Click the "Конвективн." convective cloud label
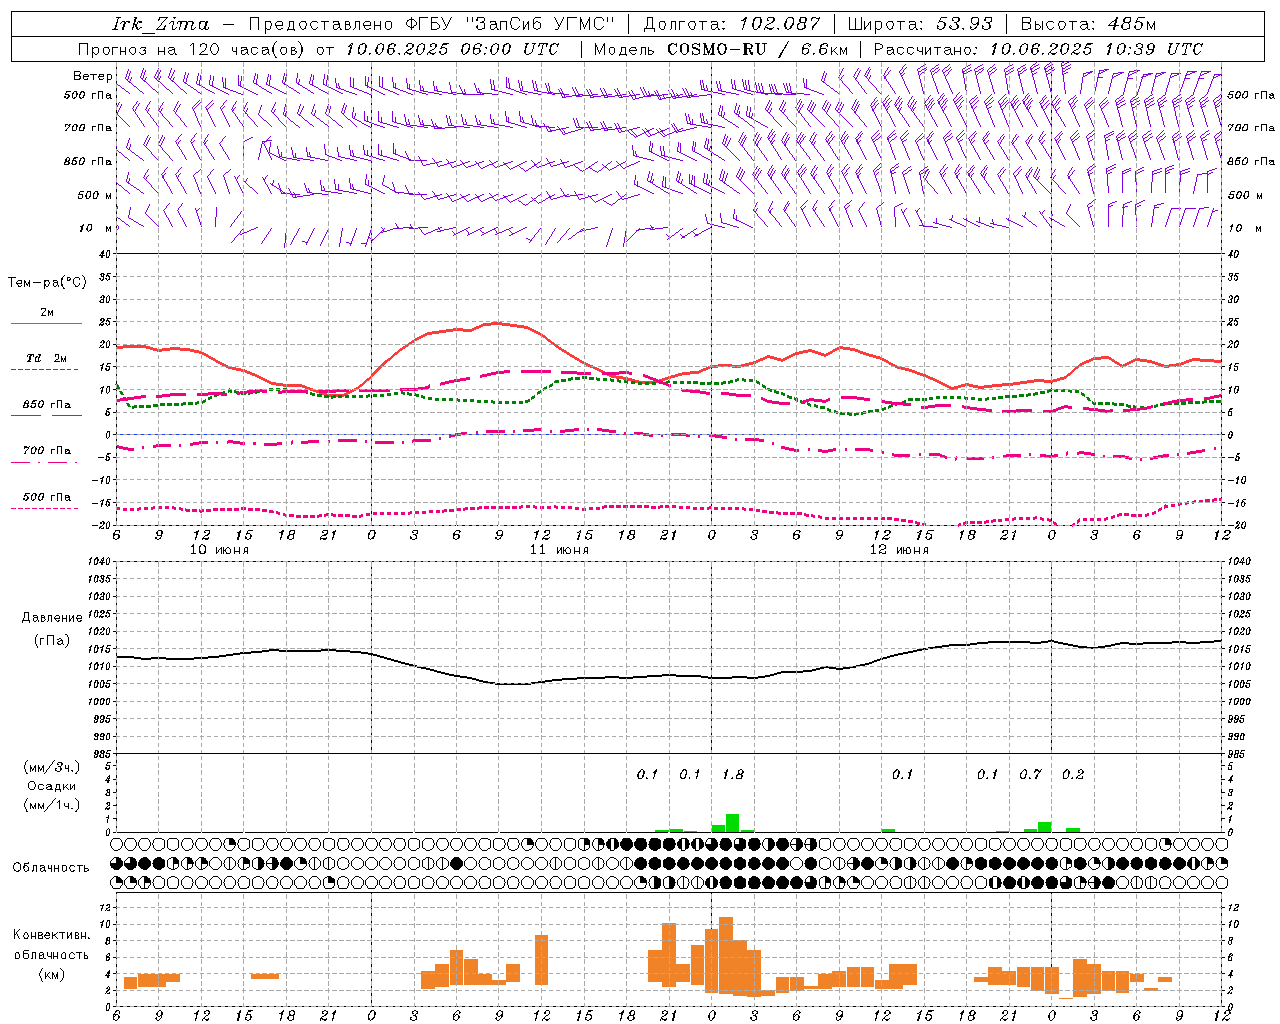This screenshot has width=1280, height=1024. pyautogui.click(x=51, y=935)
